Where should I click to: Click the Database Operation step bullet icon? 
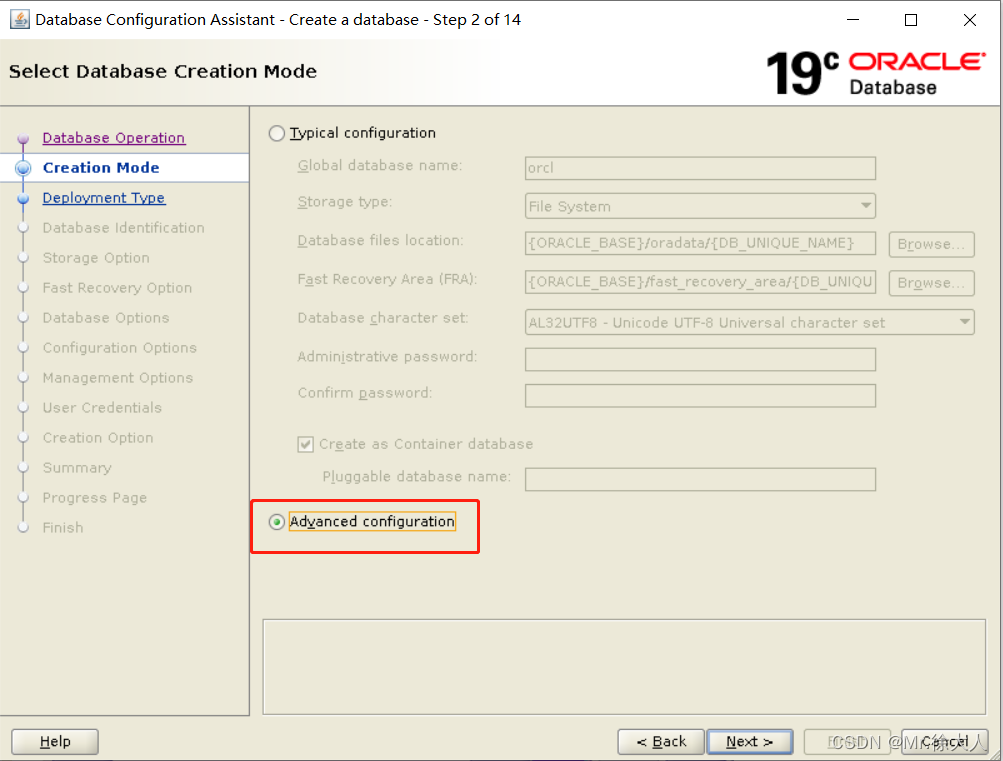coord(23,138)
